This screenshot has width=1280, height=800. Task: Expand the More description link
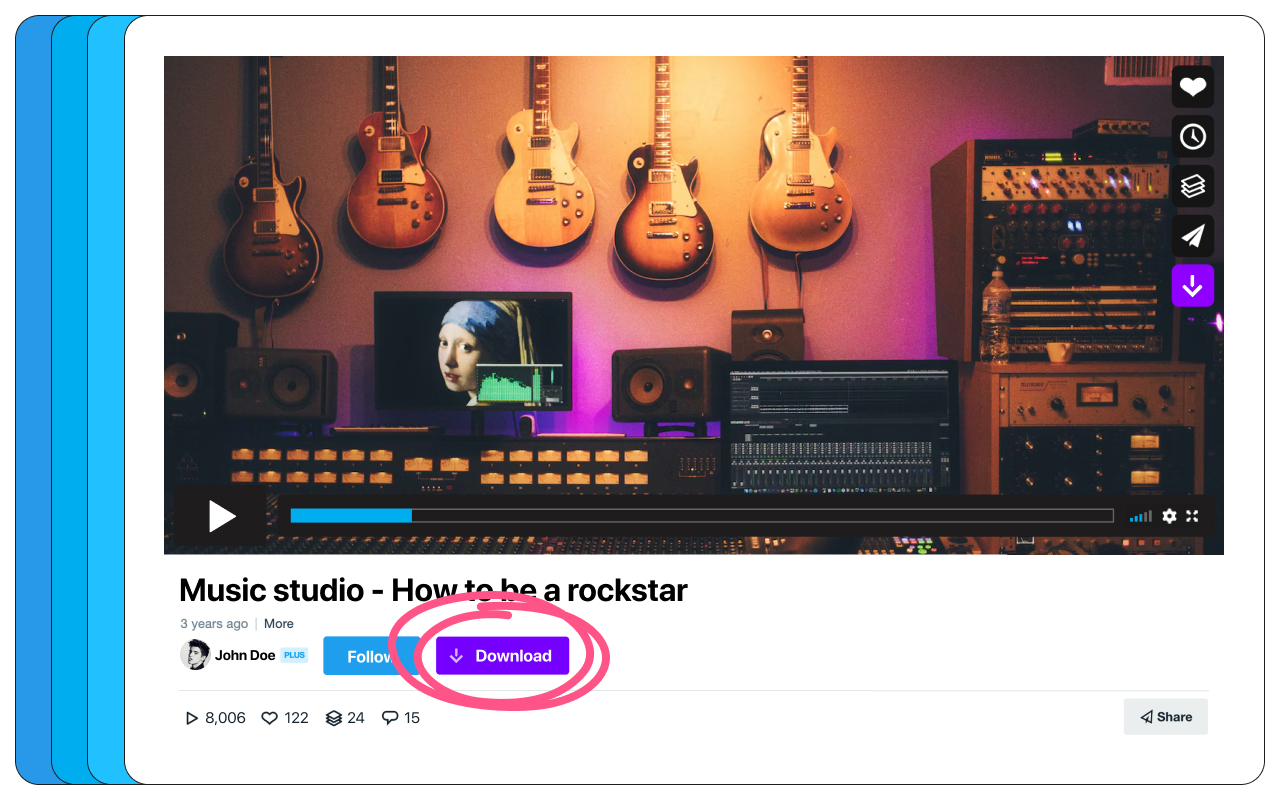(279, 624)
